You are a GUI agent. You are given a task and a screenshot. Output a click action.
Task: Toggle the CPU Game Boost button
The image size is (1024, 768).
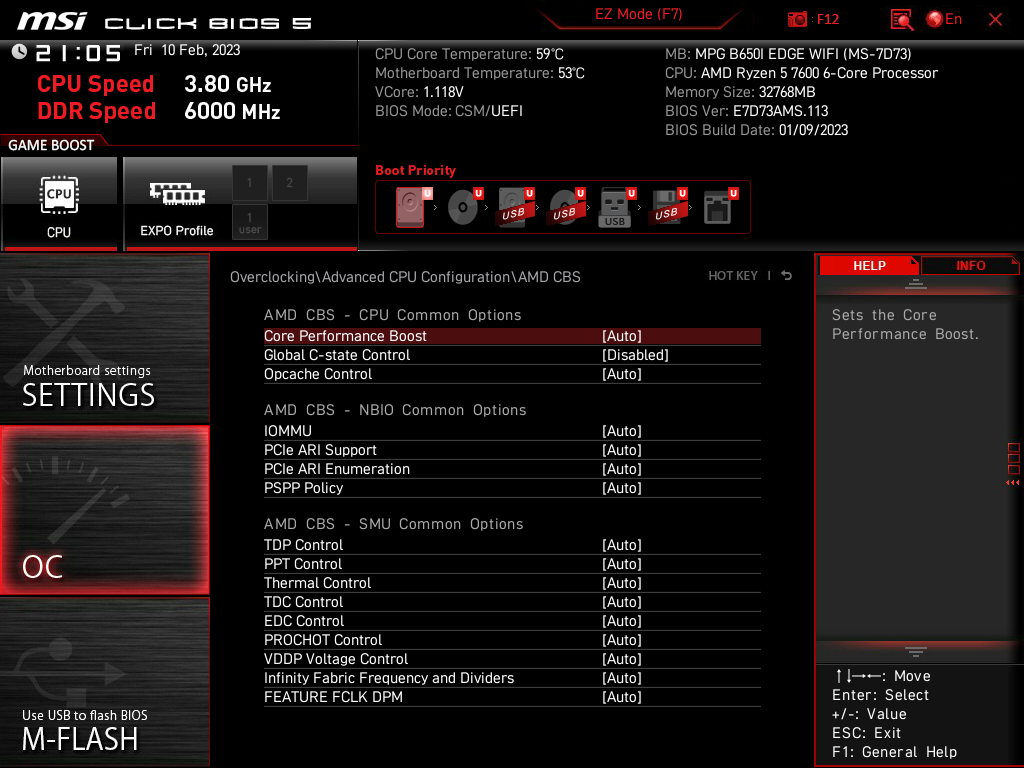pos(59,203)
